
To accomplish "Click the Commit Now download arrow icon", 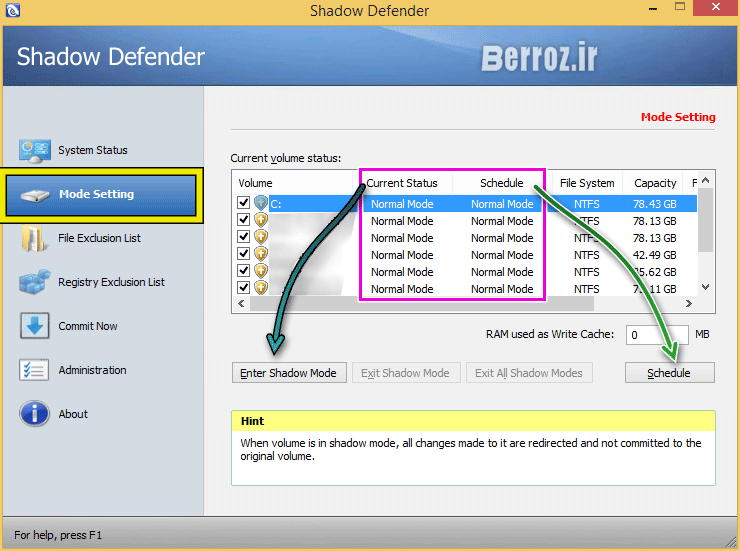I will (34, 326).
